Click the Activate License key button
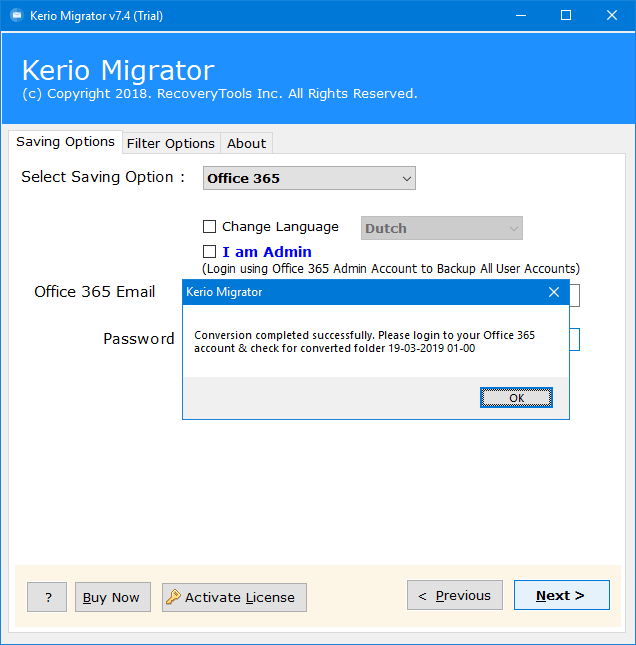Viewport: 636px width, 645px height. pyautogui.click(x=234, y=597)
